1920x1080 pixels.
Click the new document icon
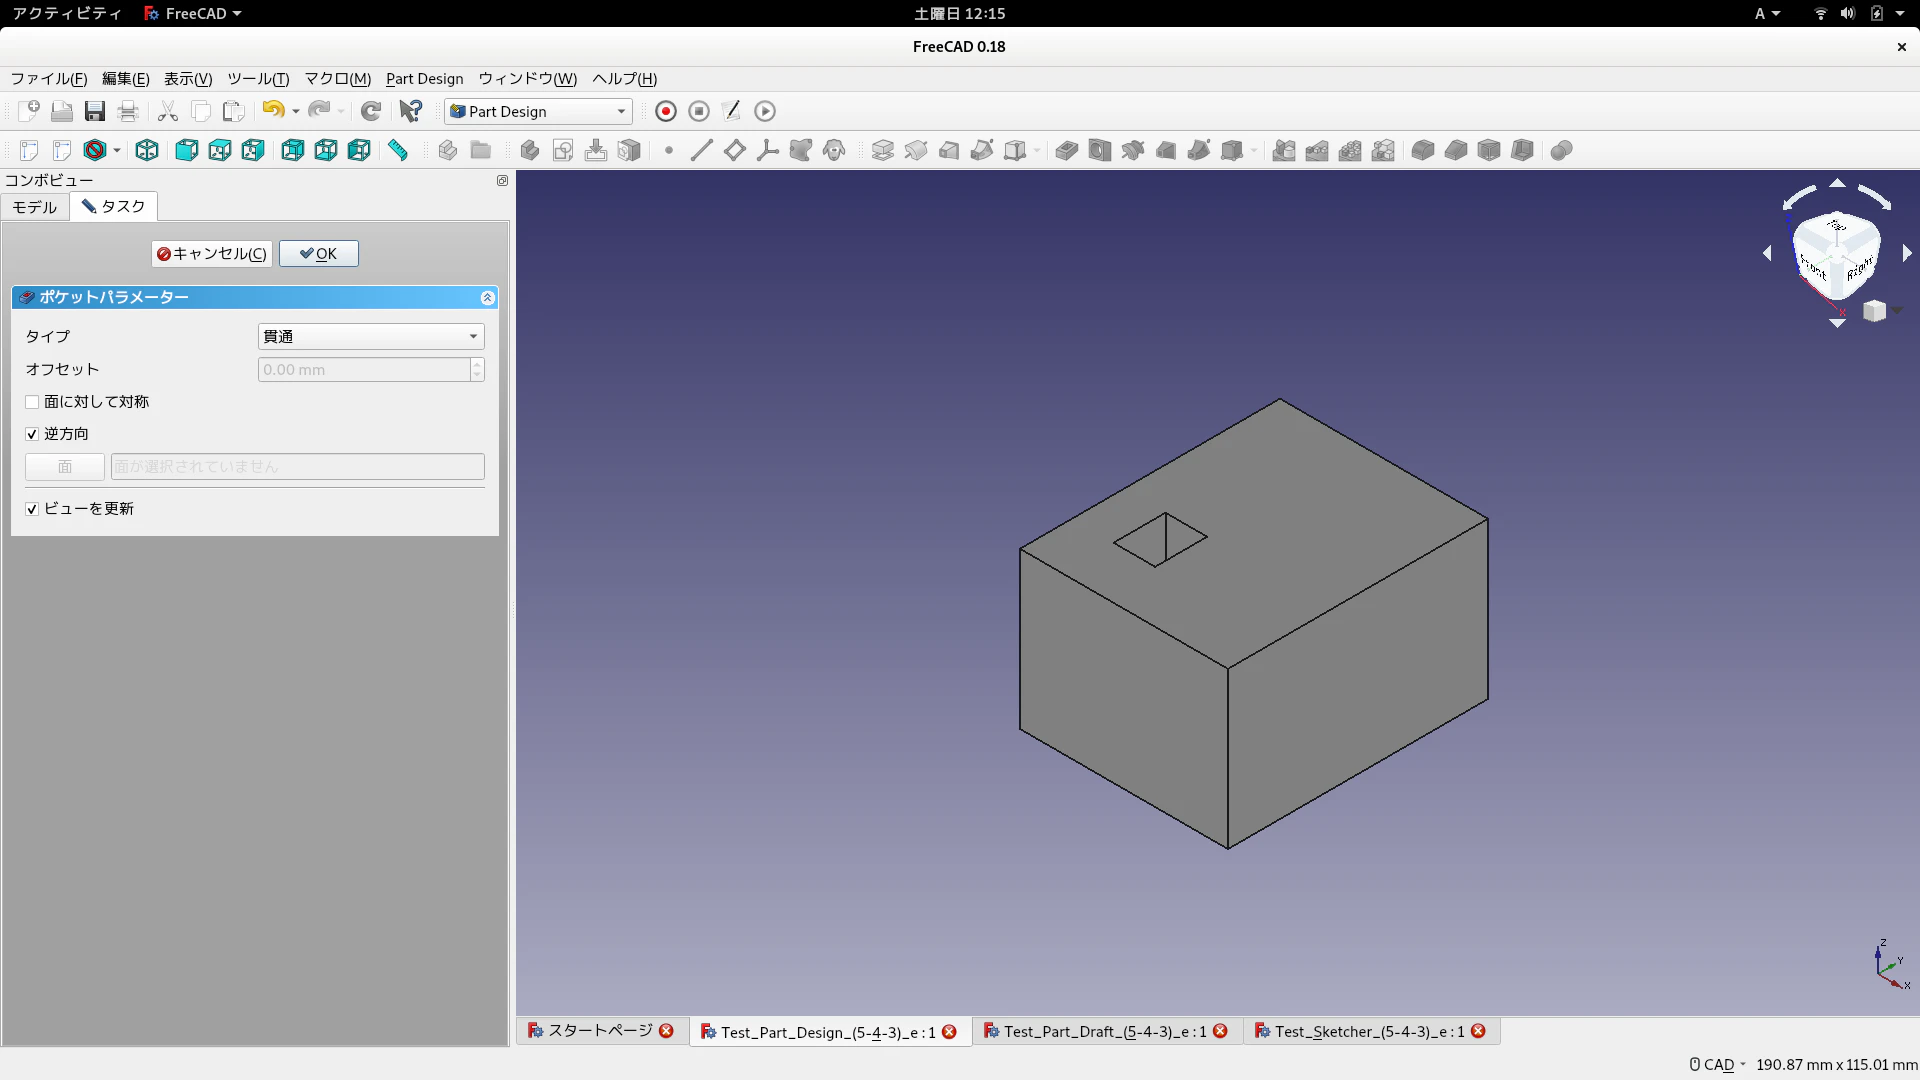point(29,111)
